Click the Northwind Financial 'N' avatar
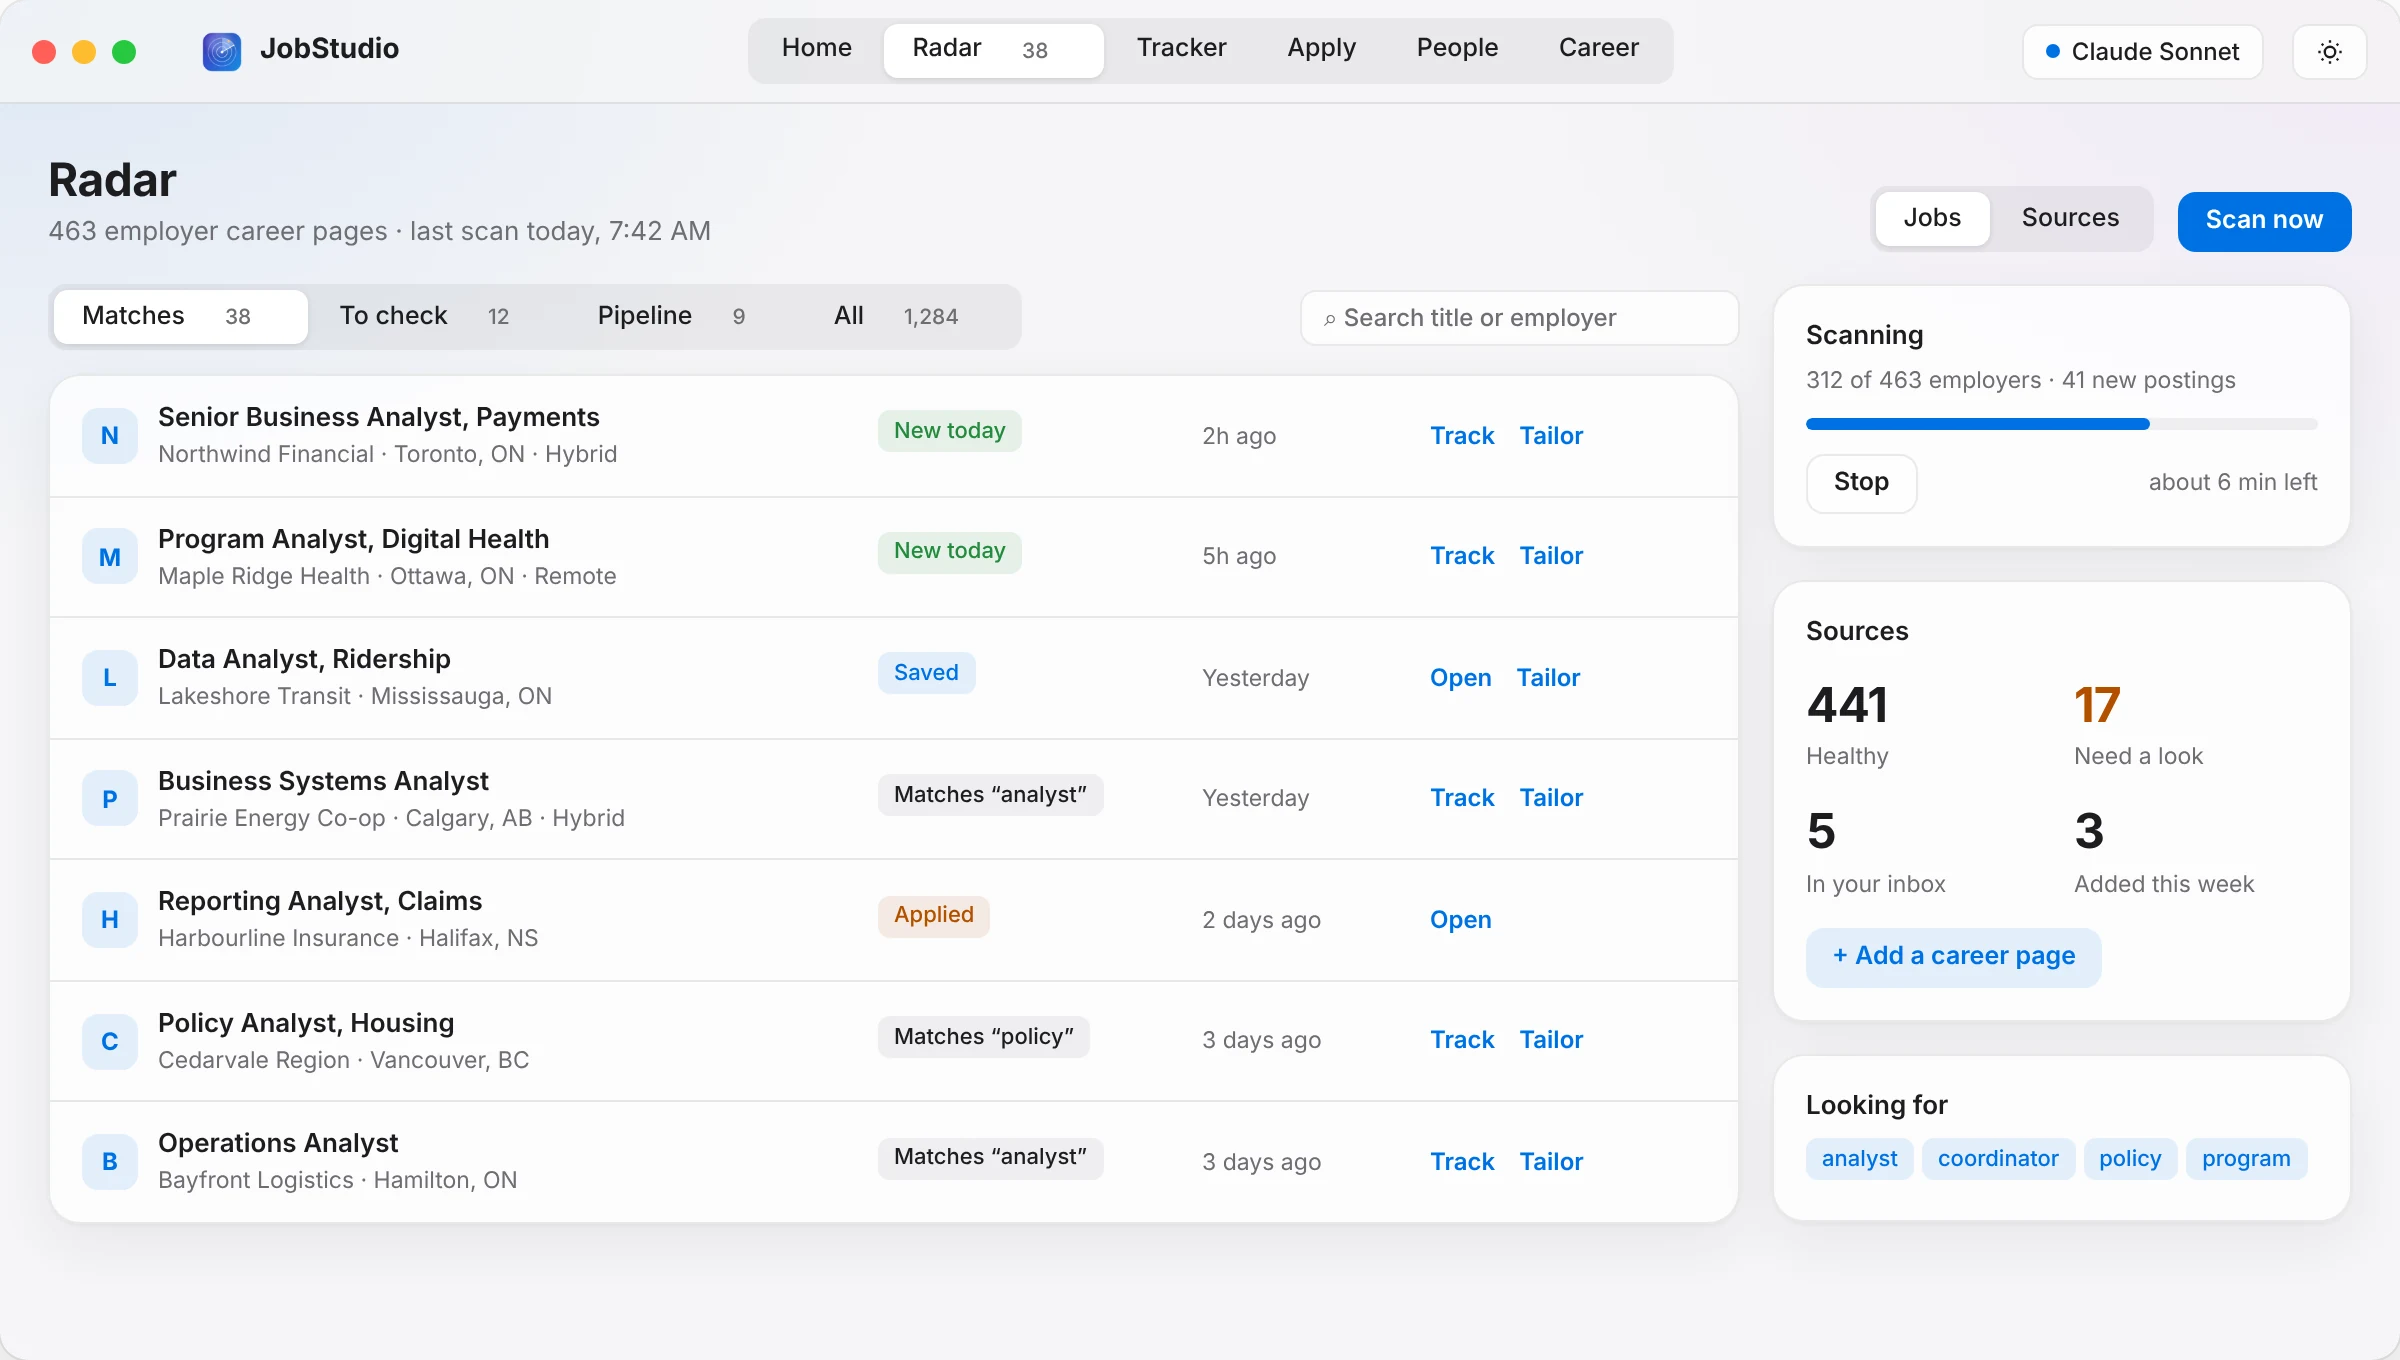2400x1360 pixels. click(110, 436)
